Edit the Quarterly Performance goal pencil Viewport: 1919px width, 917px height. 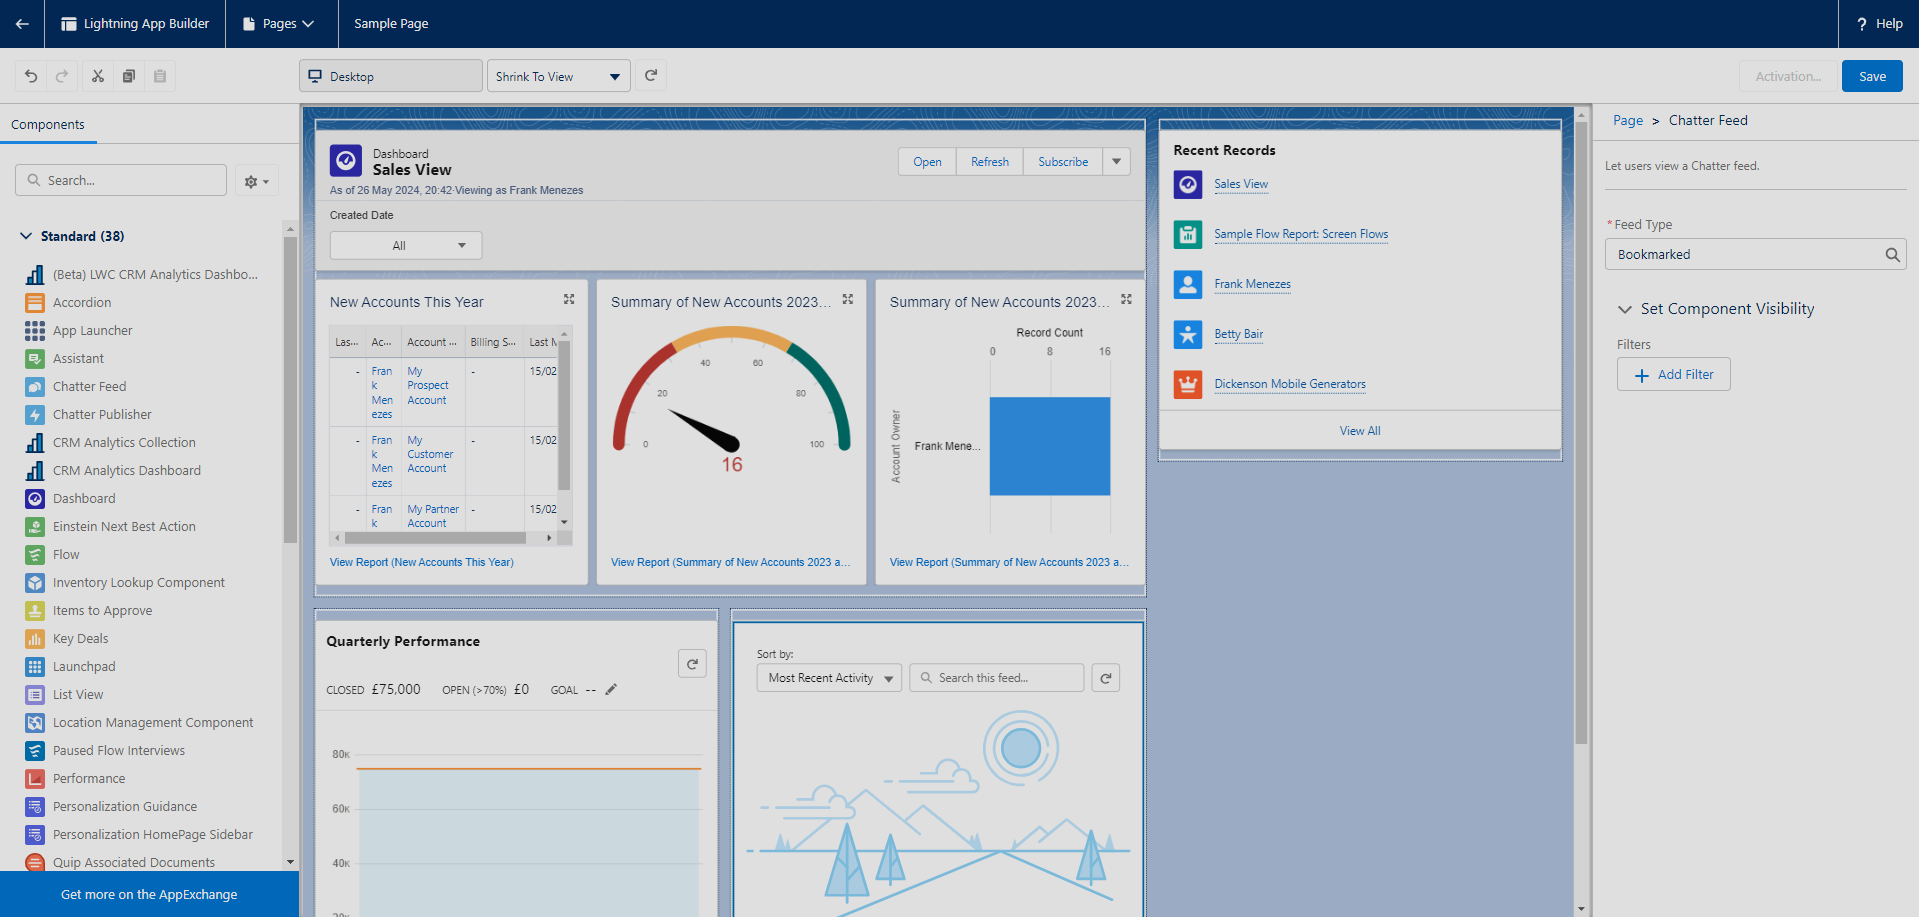pos(611,689)
